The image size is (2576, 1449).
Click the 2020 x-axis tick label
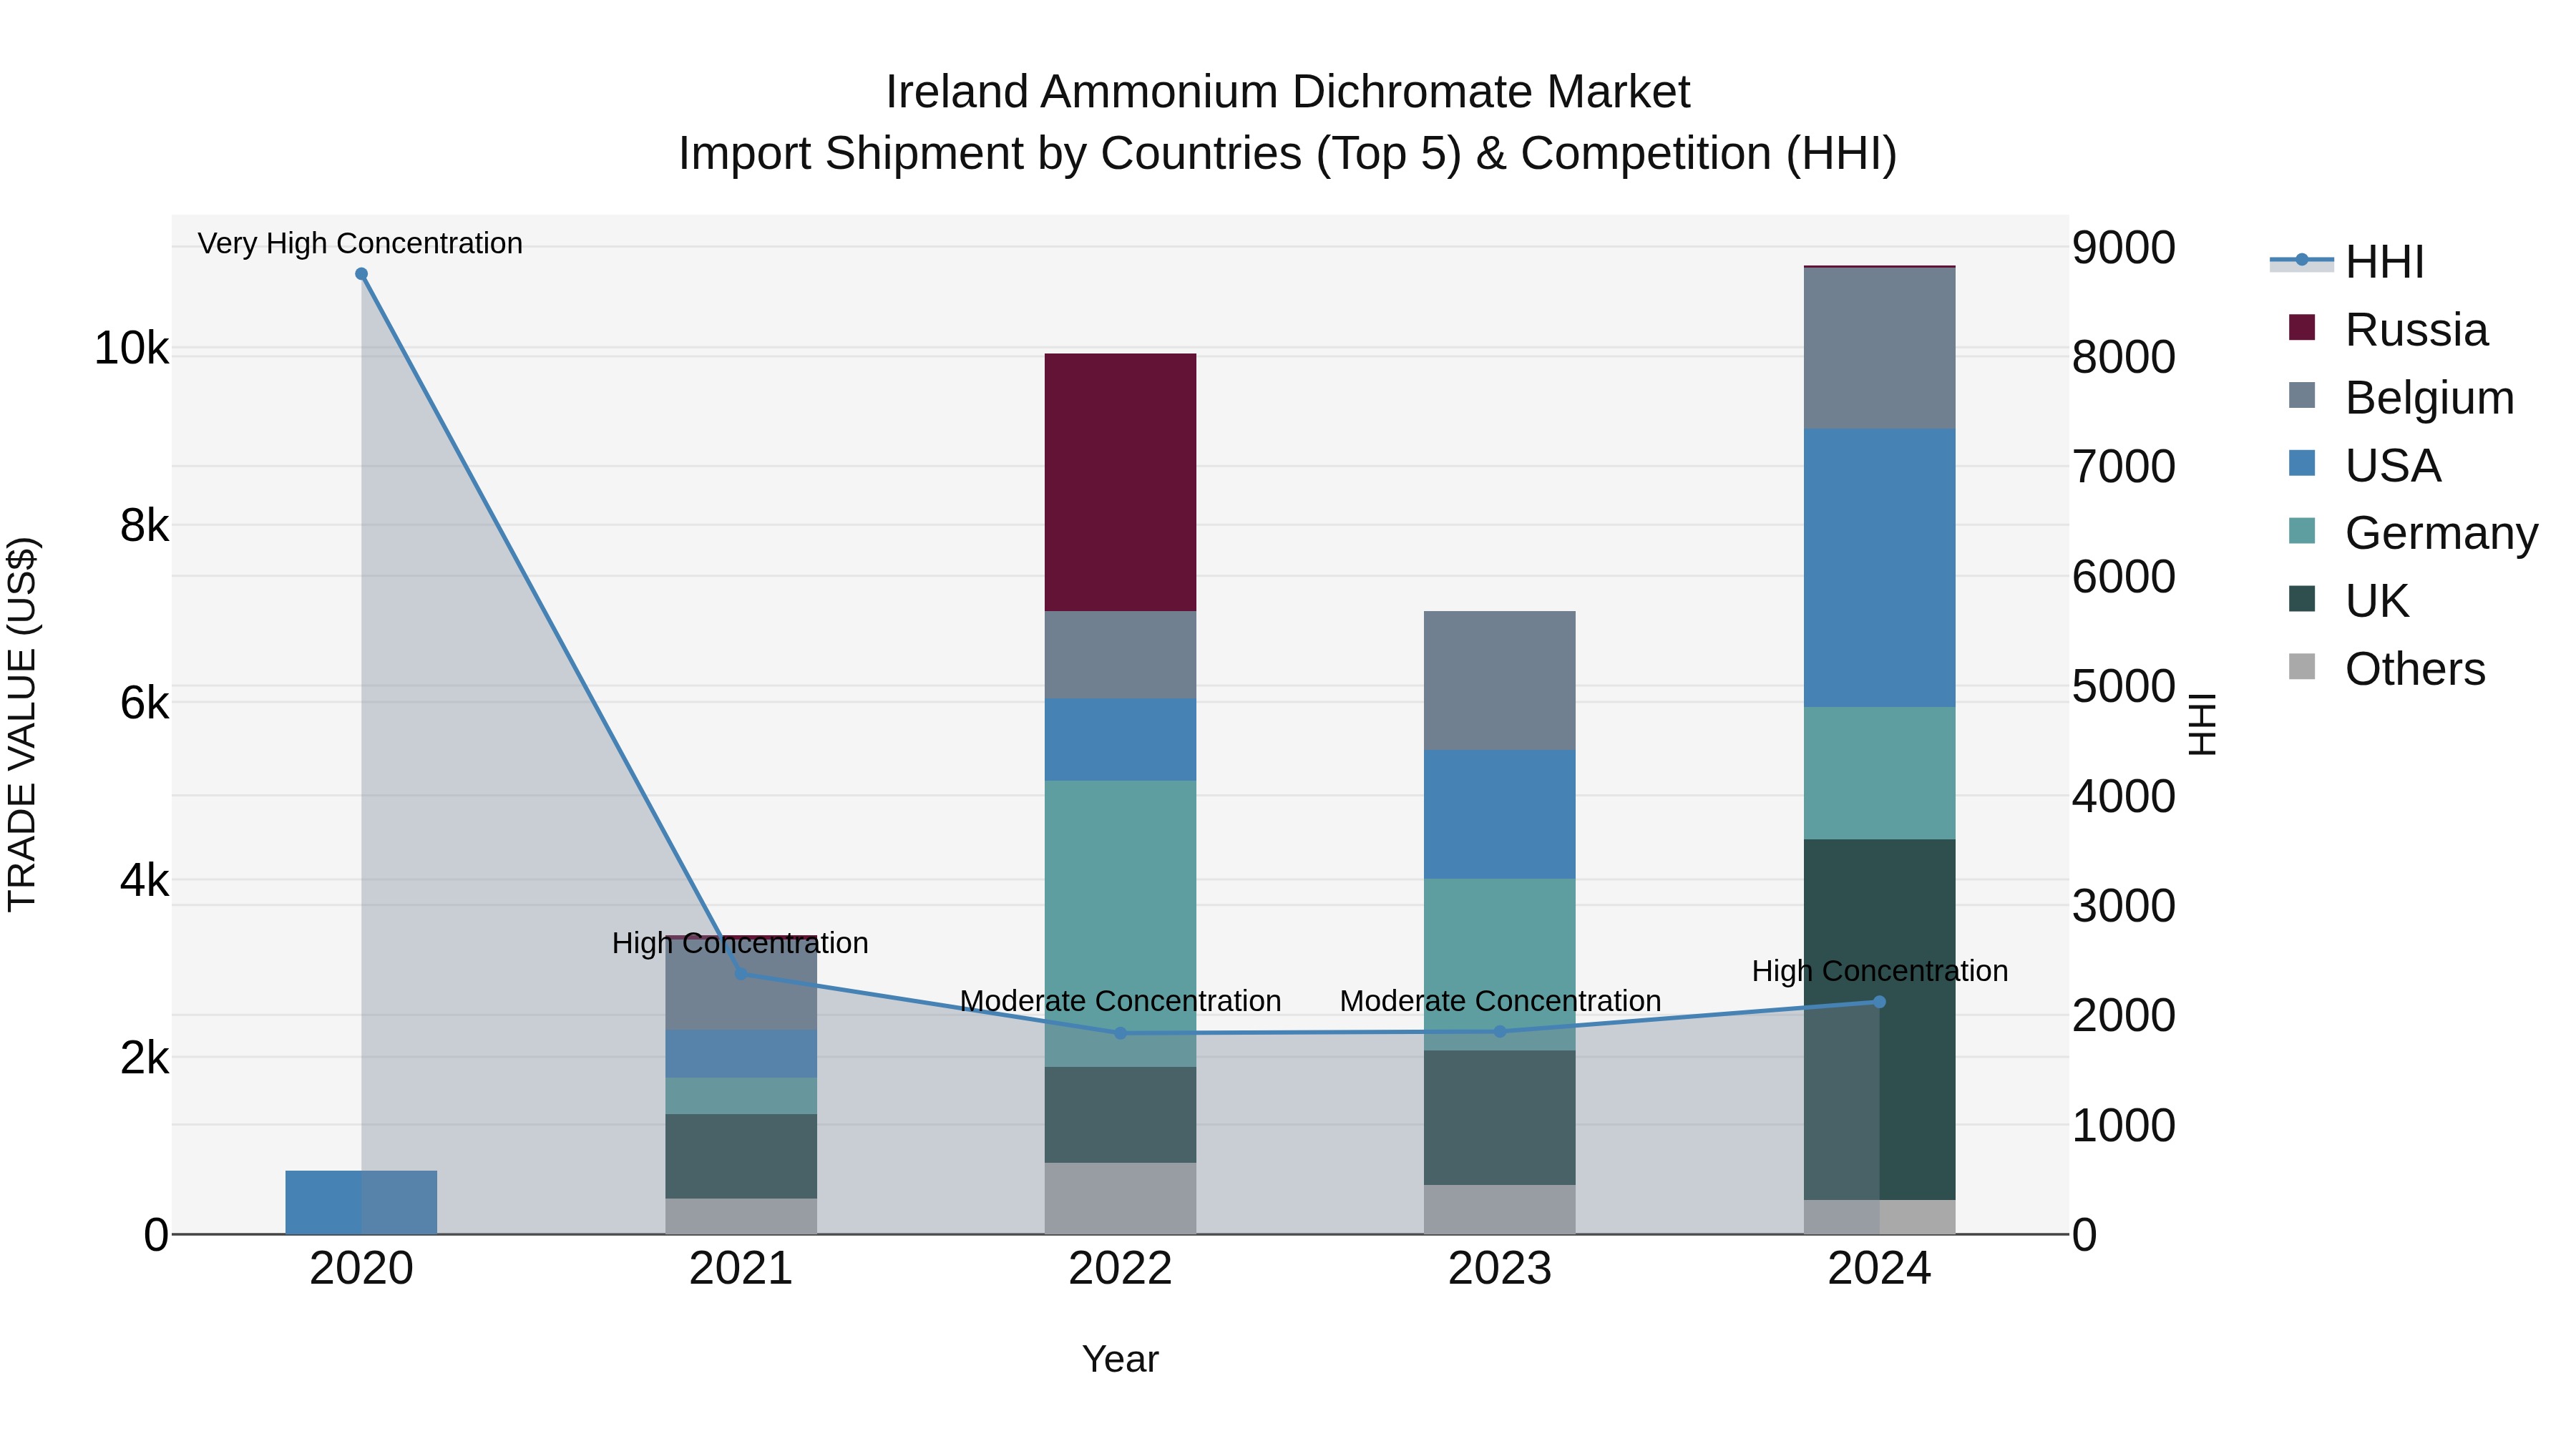(x=361, y=1269)
